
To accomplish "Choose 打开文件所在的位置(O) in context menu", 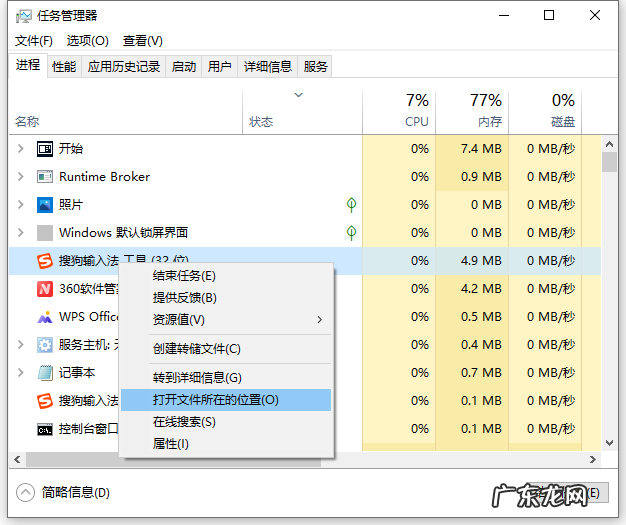I will pos(226,400).
